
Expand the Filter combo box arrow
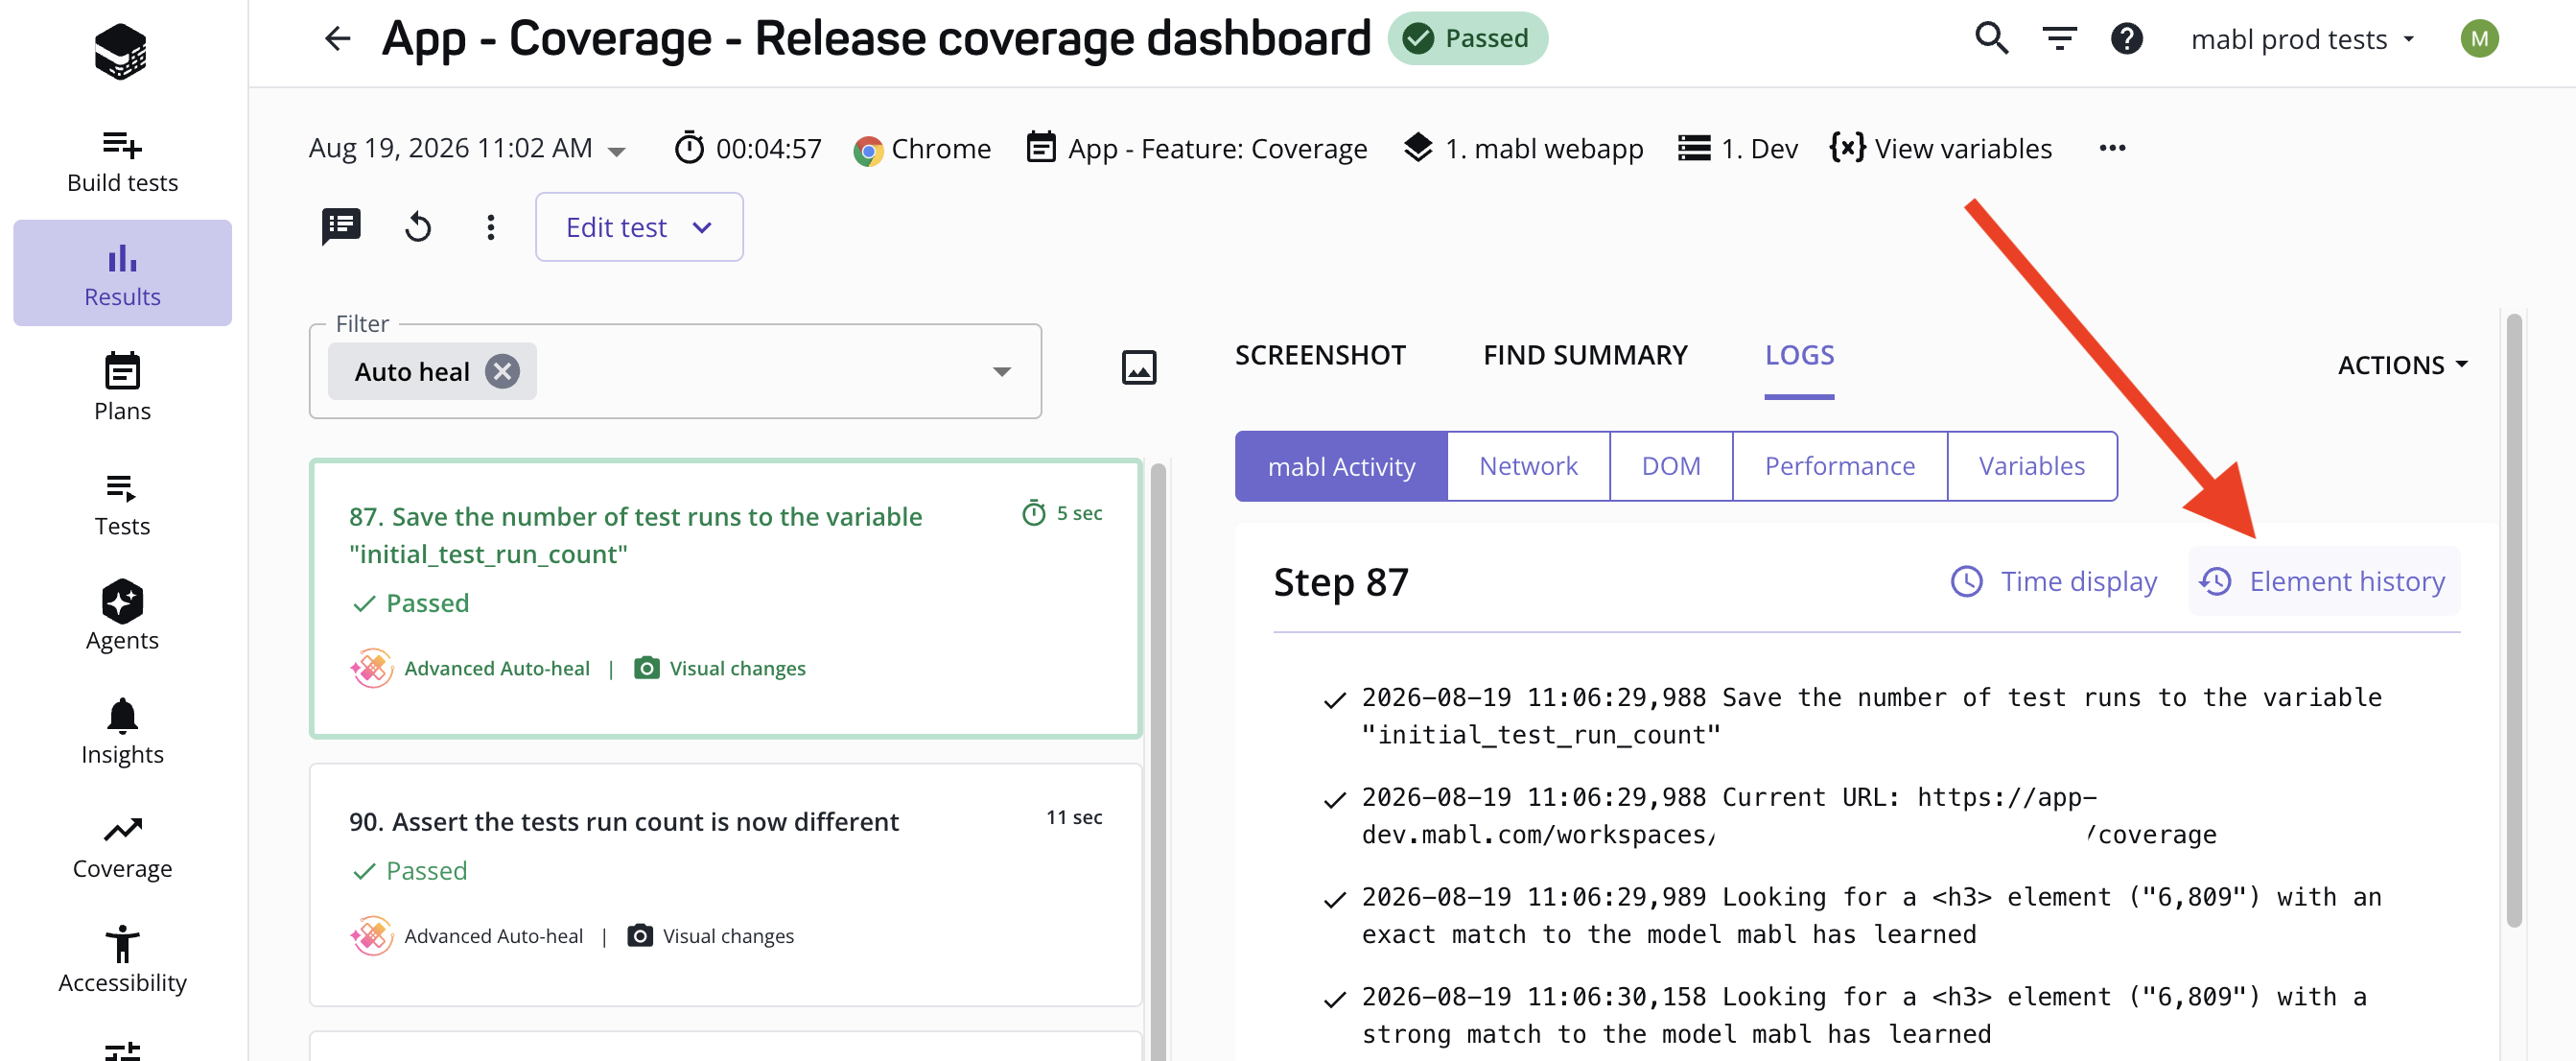(x=1001, y=371)
